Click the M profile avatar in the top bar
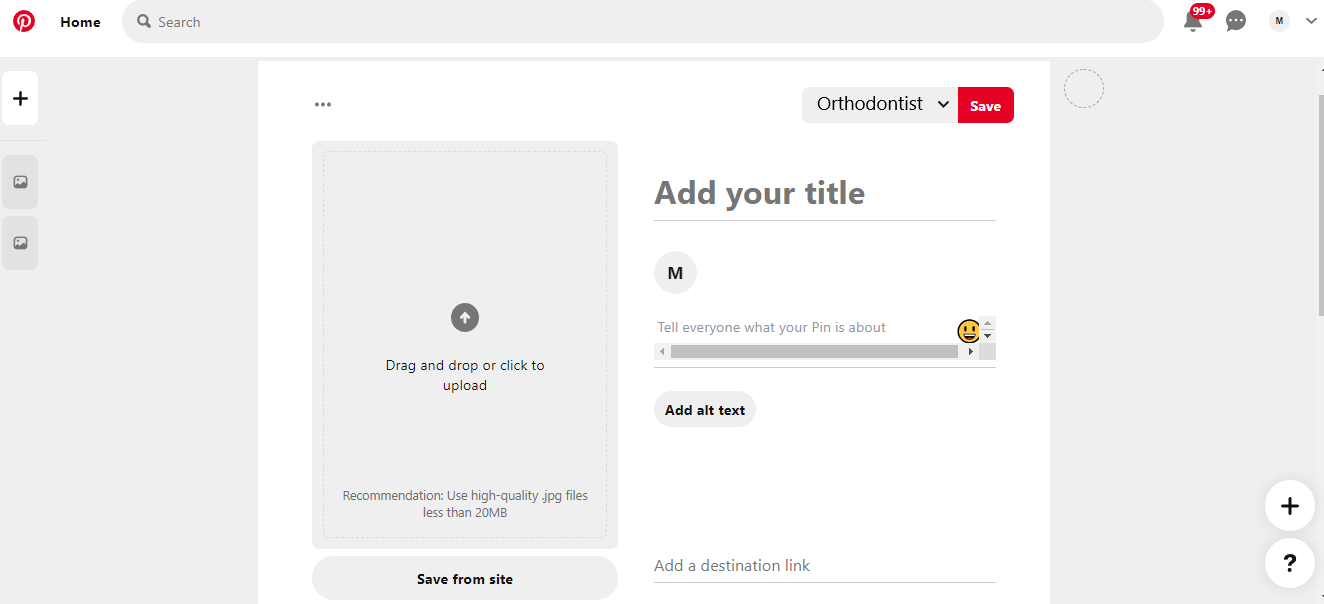Screen dimensions: 1324x604 tap(1278, 20)
